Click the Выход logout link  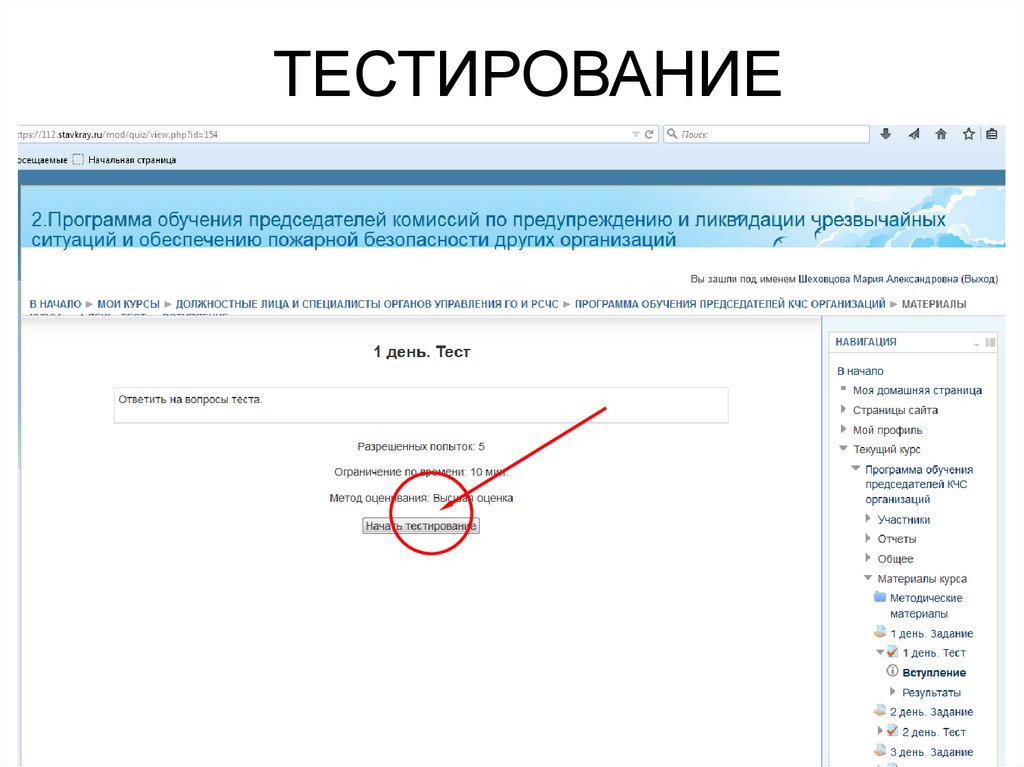pyautogui.click(x=979, y=280)
